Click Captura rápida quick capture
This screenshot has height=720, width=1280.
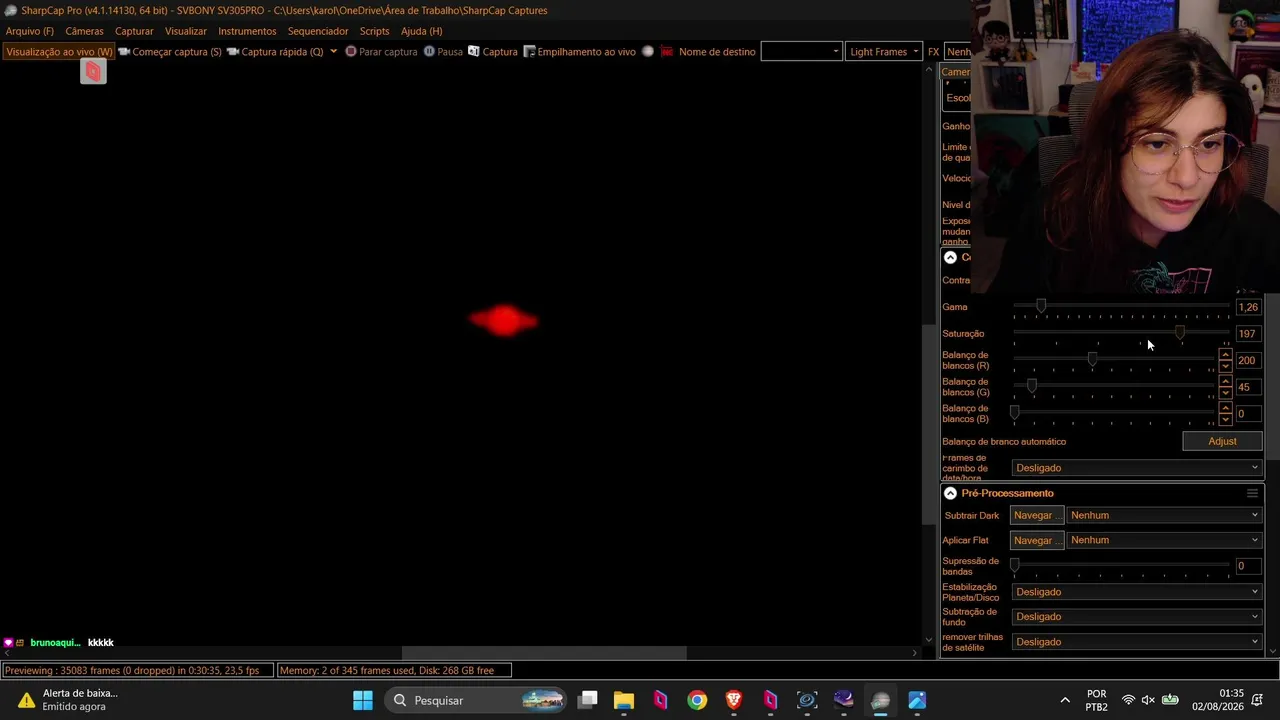click(275, 52)
